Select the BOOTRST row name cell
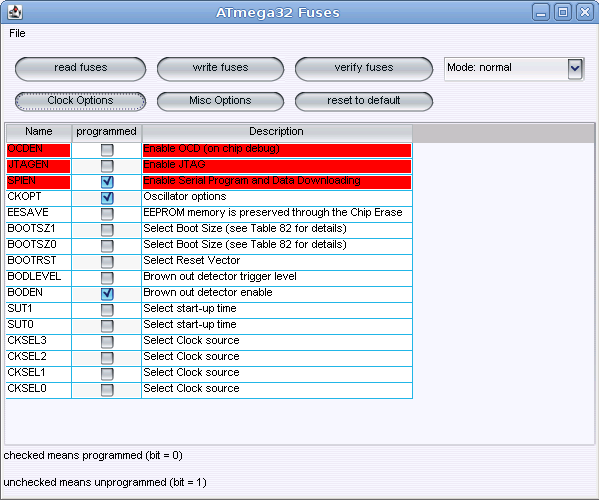Viewport: 599px width, 500px height. click(x=39, y=262)
